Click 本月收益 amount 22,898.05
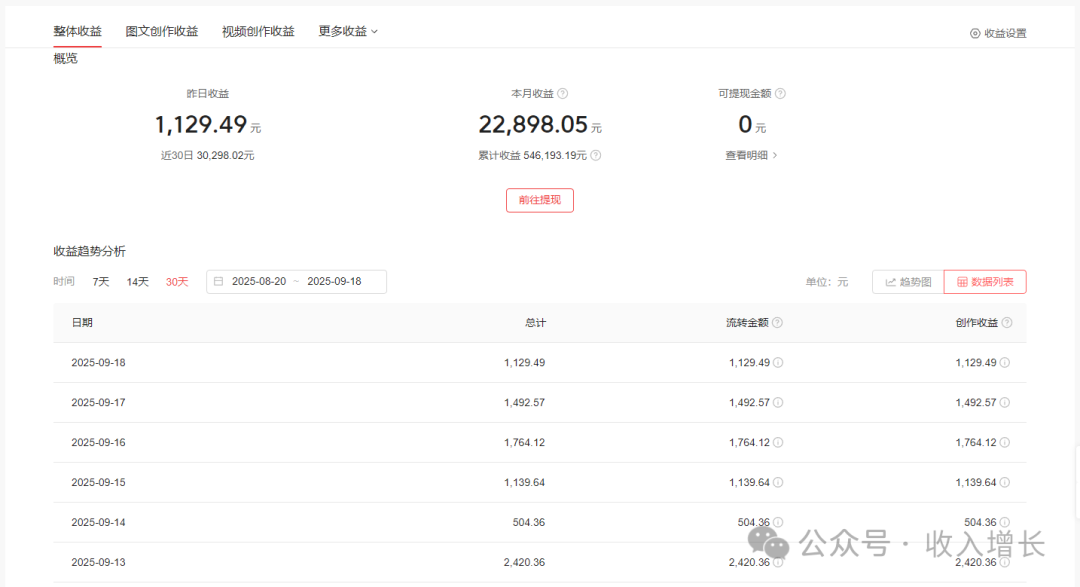This screenshot has width=1080, height=587. (533, 125)
